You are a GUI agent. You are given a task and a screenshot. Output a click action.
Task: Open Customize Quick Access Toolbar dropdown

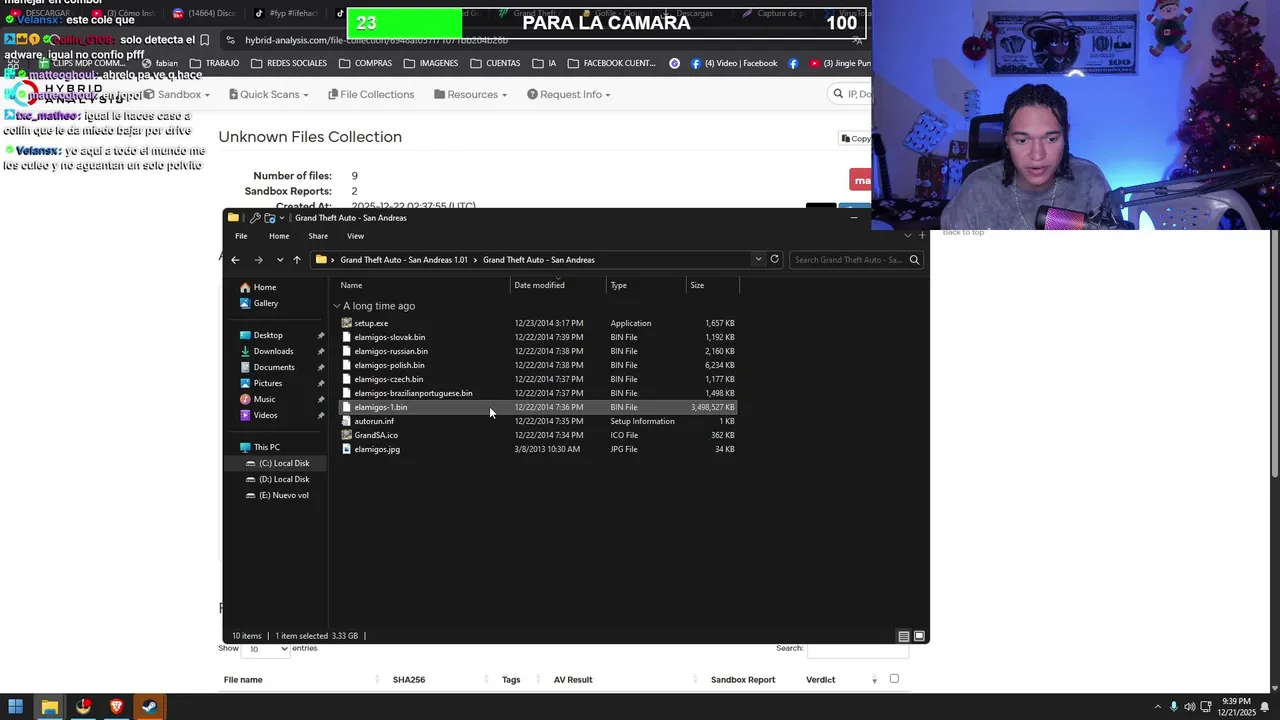click(x=282, y=218)
